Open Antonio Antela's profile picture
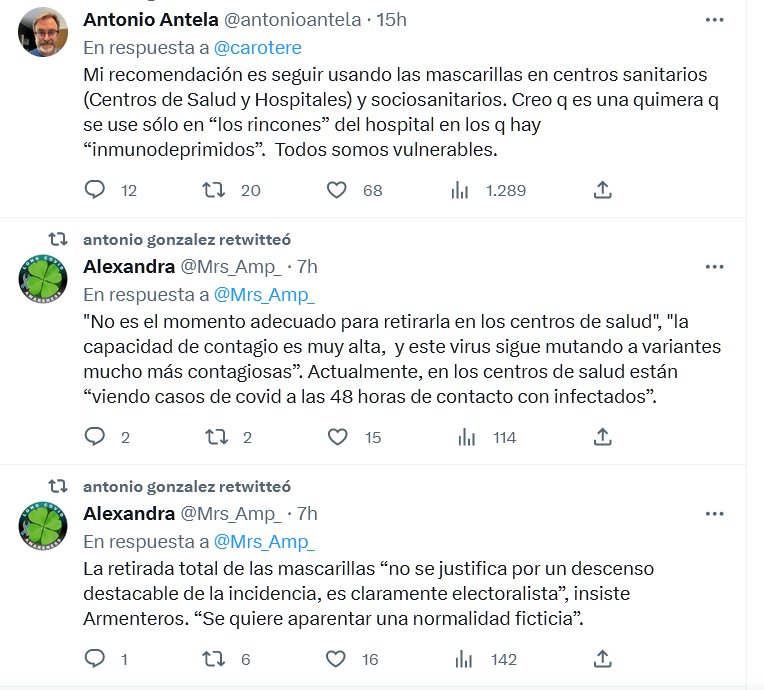 pyautogui.click(x=44, y=34)
